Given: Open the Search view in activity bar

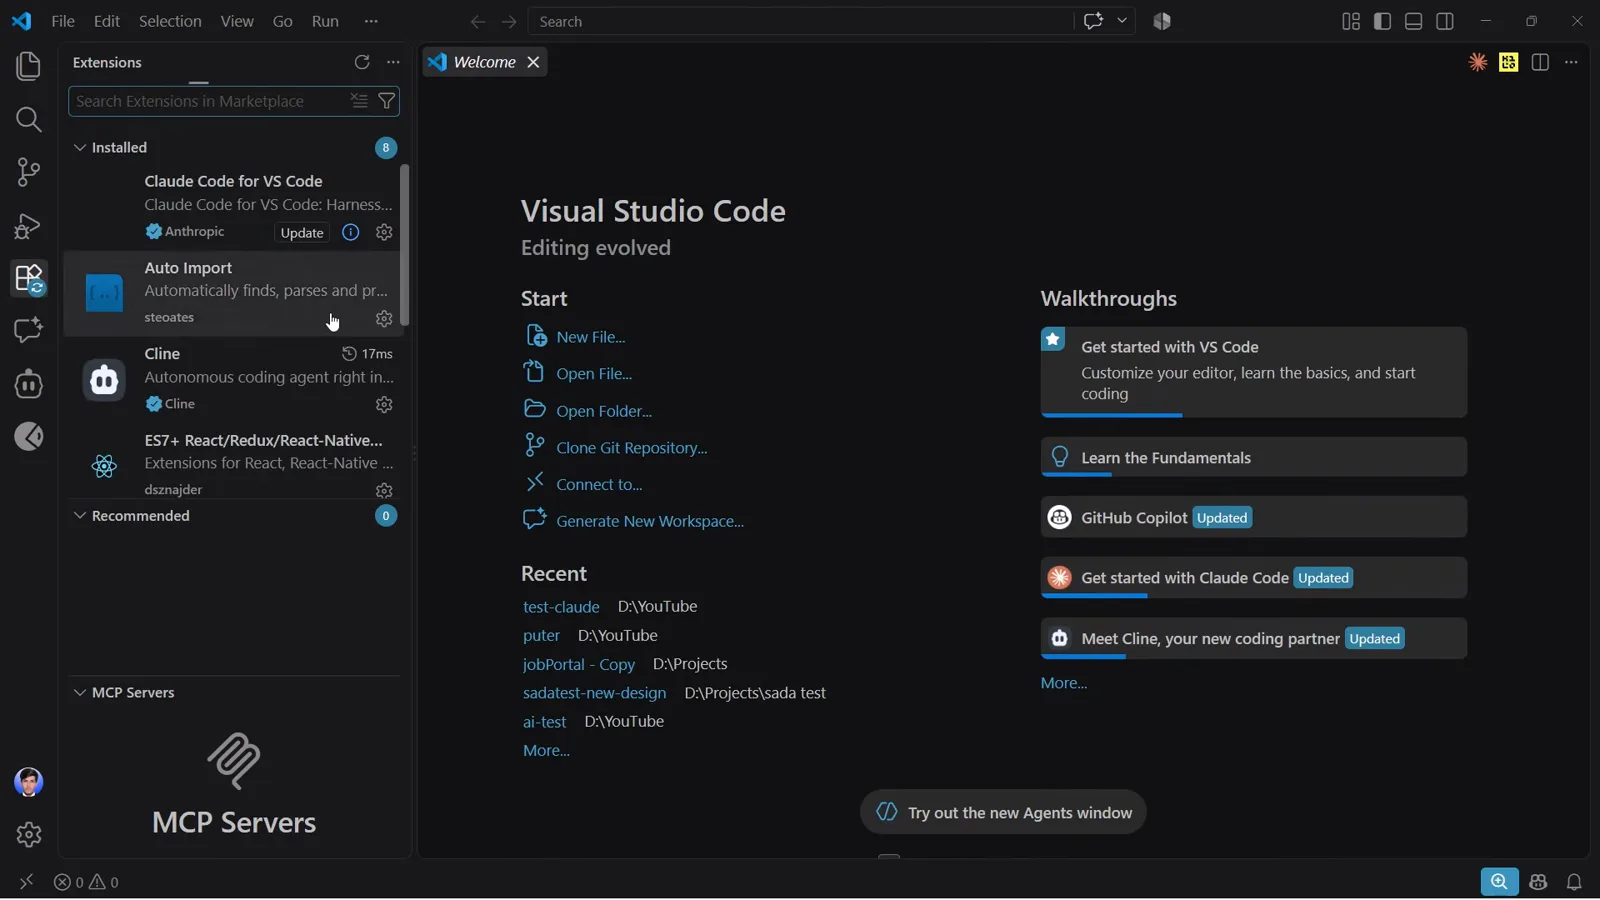Looking at the screenshot, I should (x=28, y=120).
